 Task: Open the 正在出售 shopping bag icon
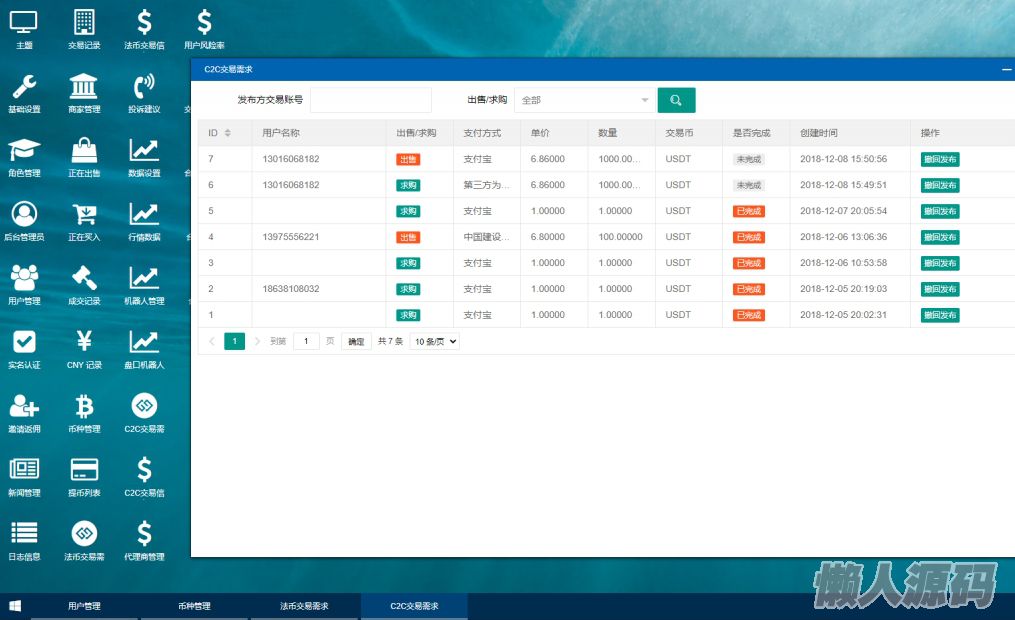[x=84, y=151]
